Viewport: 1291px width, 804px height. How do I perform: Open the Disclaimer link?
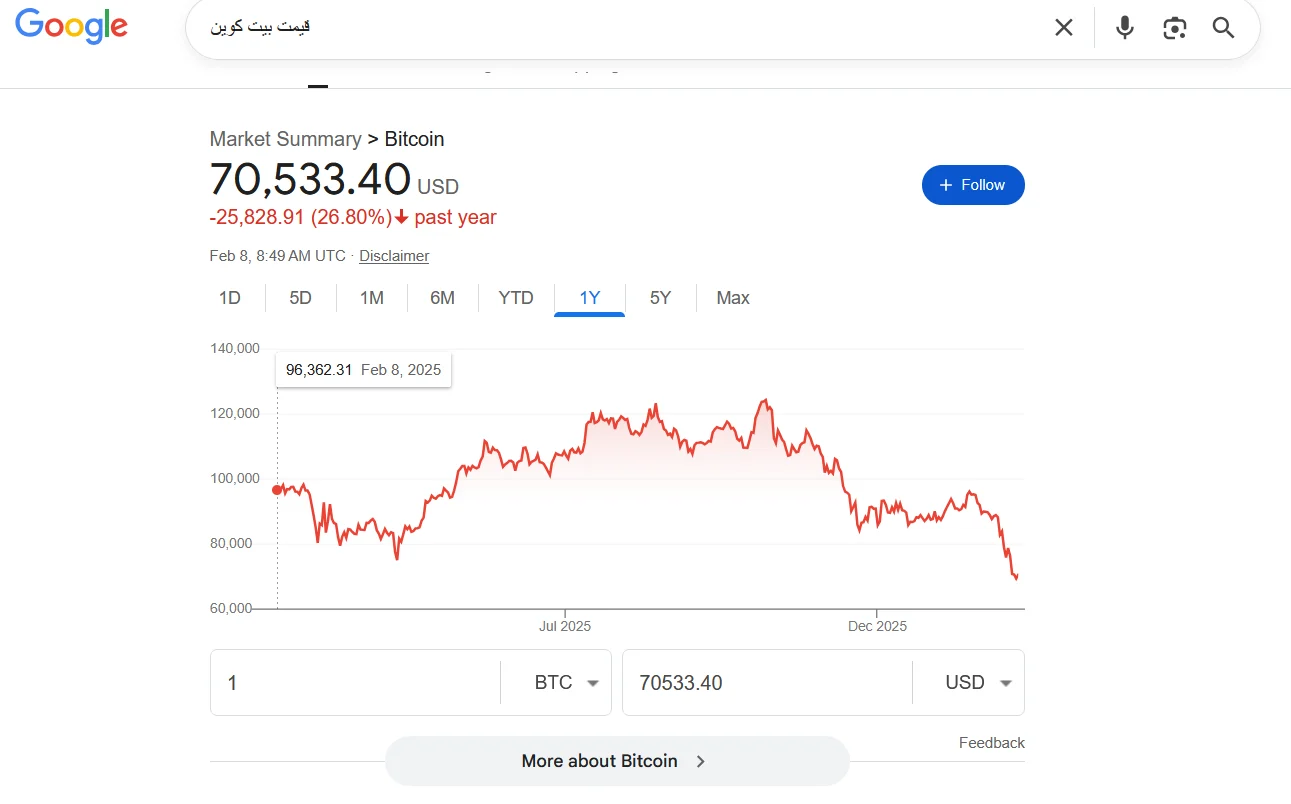coord(393,256)
